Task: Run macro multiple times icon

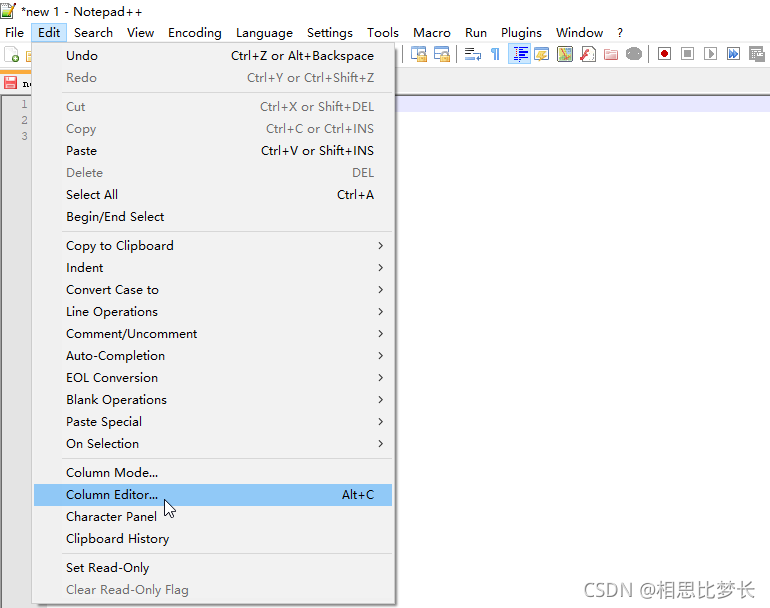Action: coord(734,54)
